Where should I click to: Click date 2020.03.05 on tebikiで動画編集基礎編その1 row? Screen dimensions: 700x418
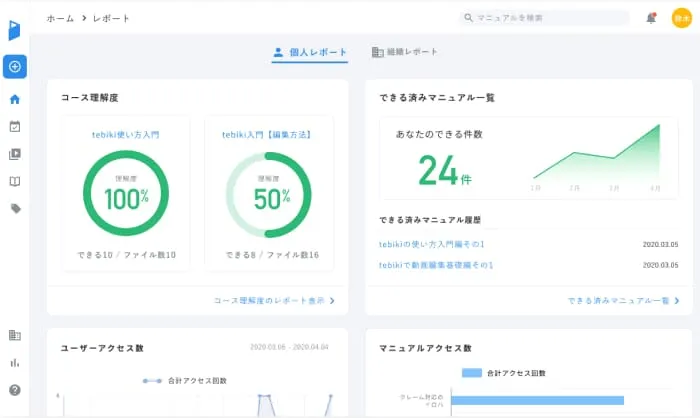(660, 265)
